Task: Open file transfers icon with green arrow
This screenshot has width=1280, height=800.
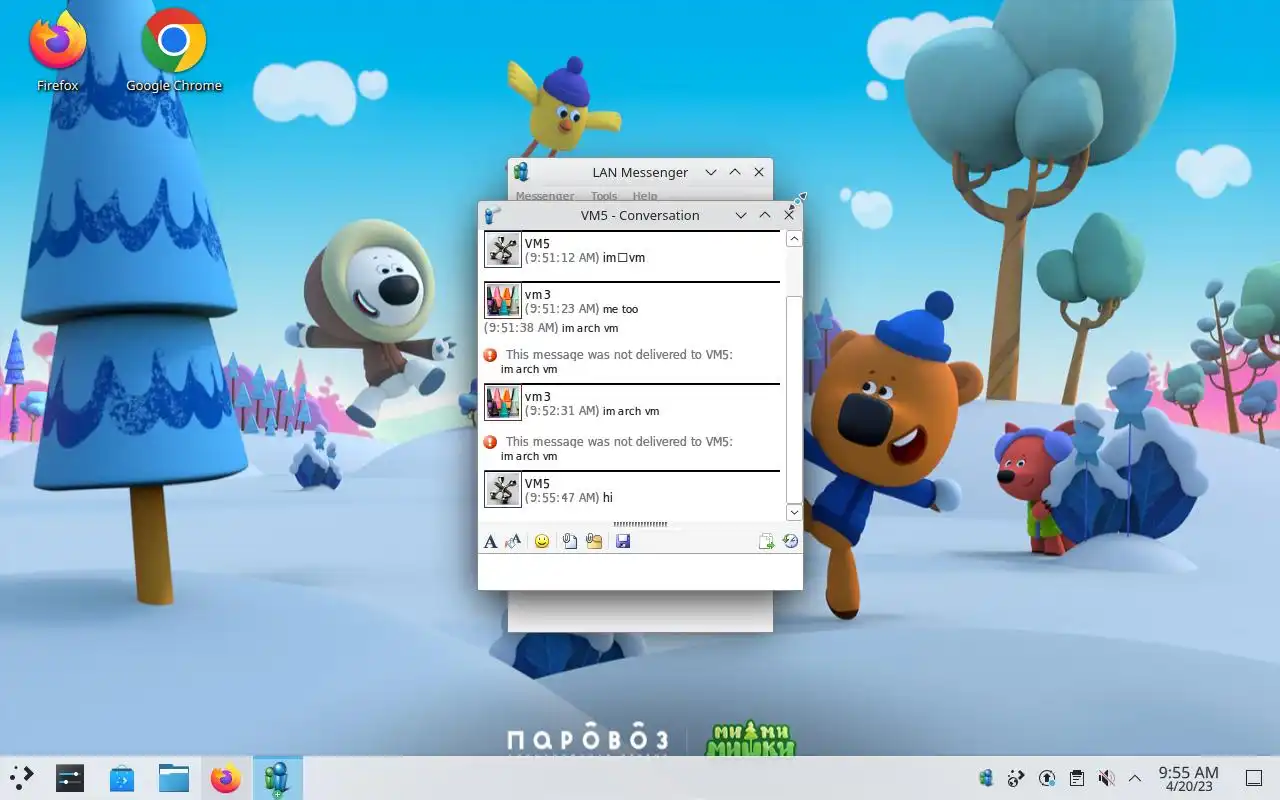Action: tap(766, 541)
